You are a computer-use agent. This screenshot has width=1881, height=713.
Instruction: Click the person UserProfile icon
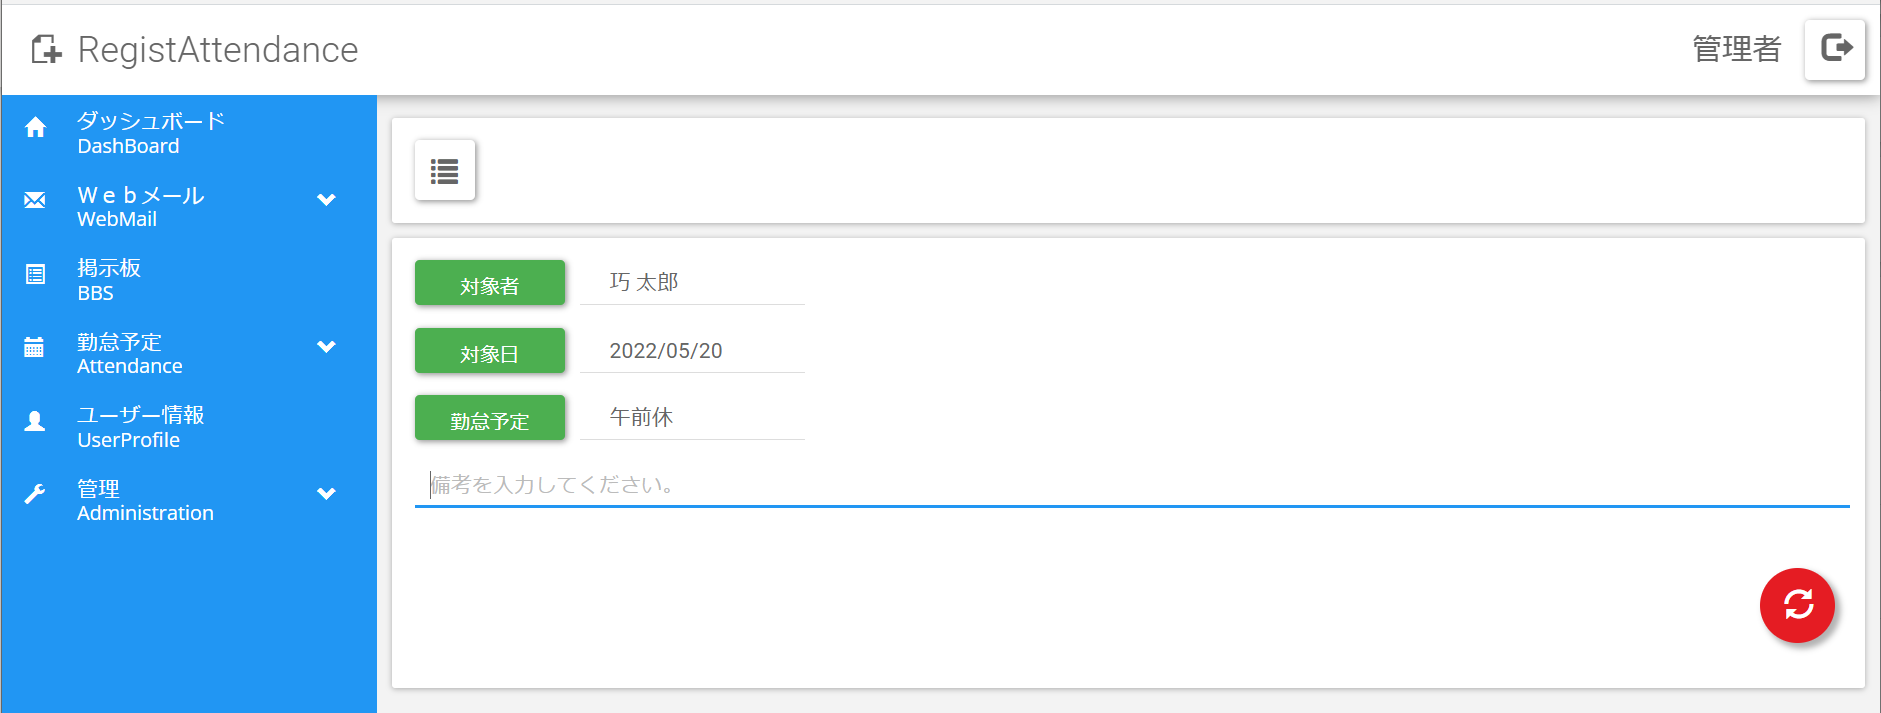(x=35, y=421)
